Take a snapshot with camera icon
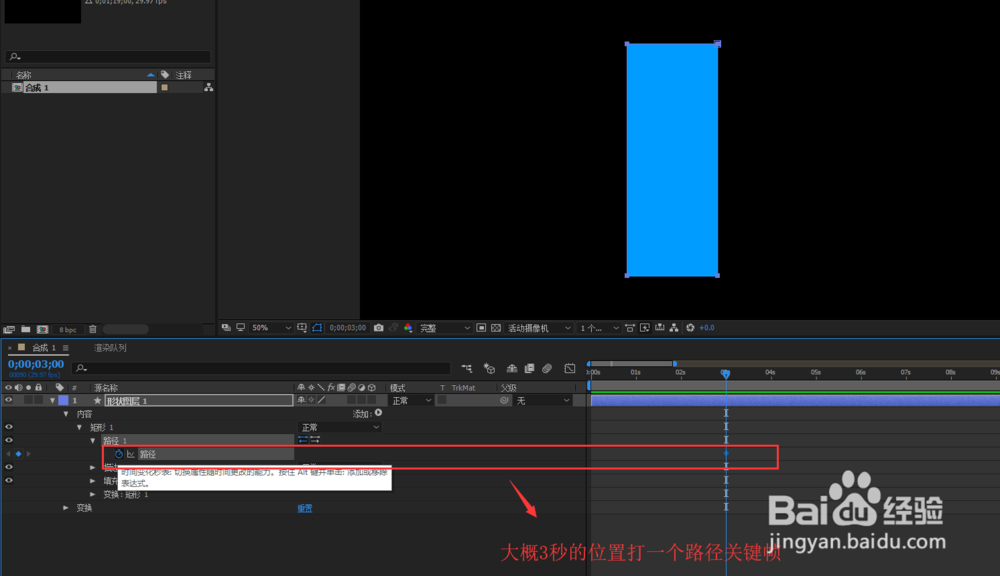 coord(379,327)
